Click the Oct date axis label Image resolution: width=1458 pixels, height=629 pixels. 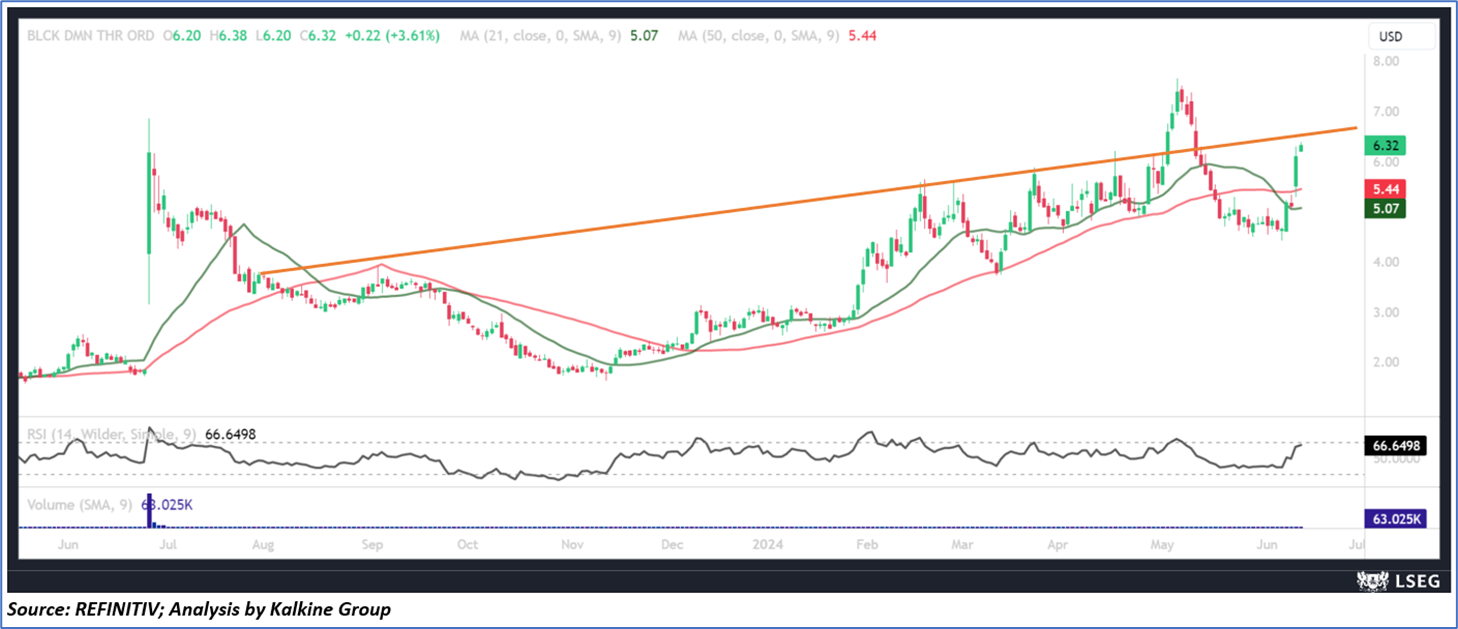[467, 546]
